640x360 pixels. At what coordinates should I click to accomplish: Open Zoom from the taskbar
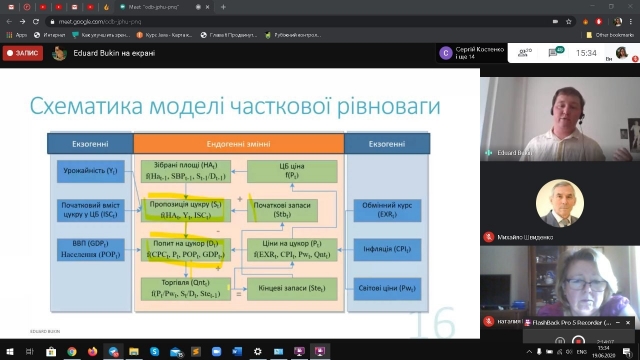coord(216,351)
